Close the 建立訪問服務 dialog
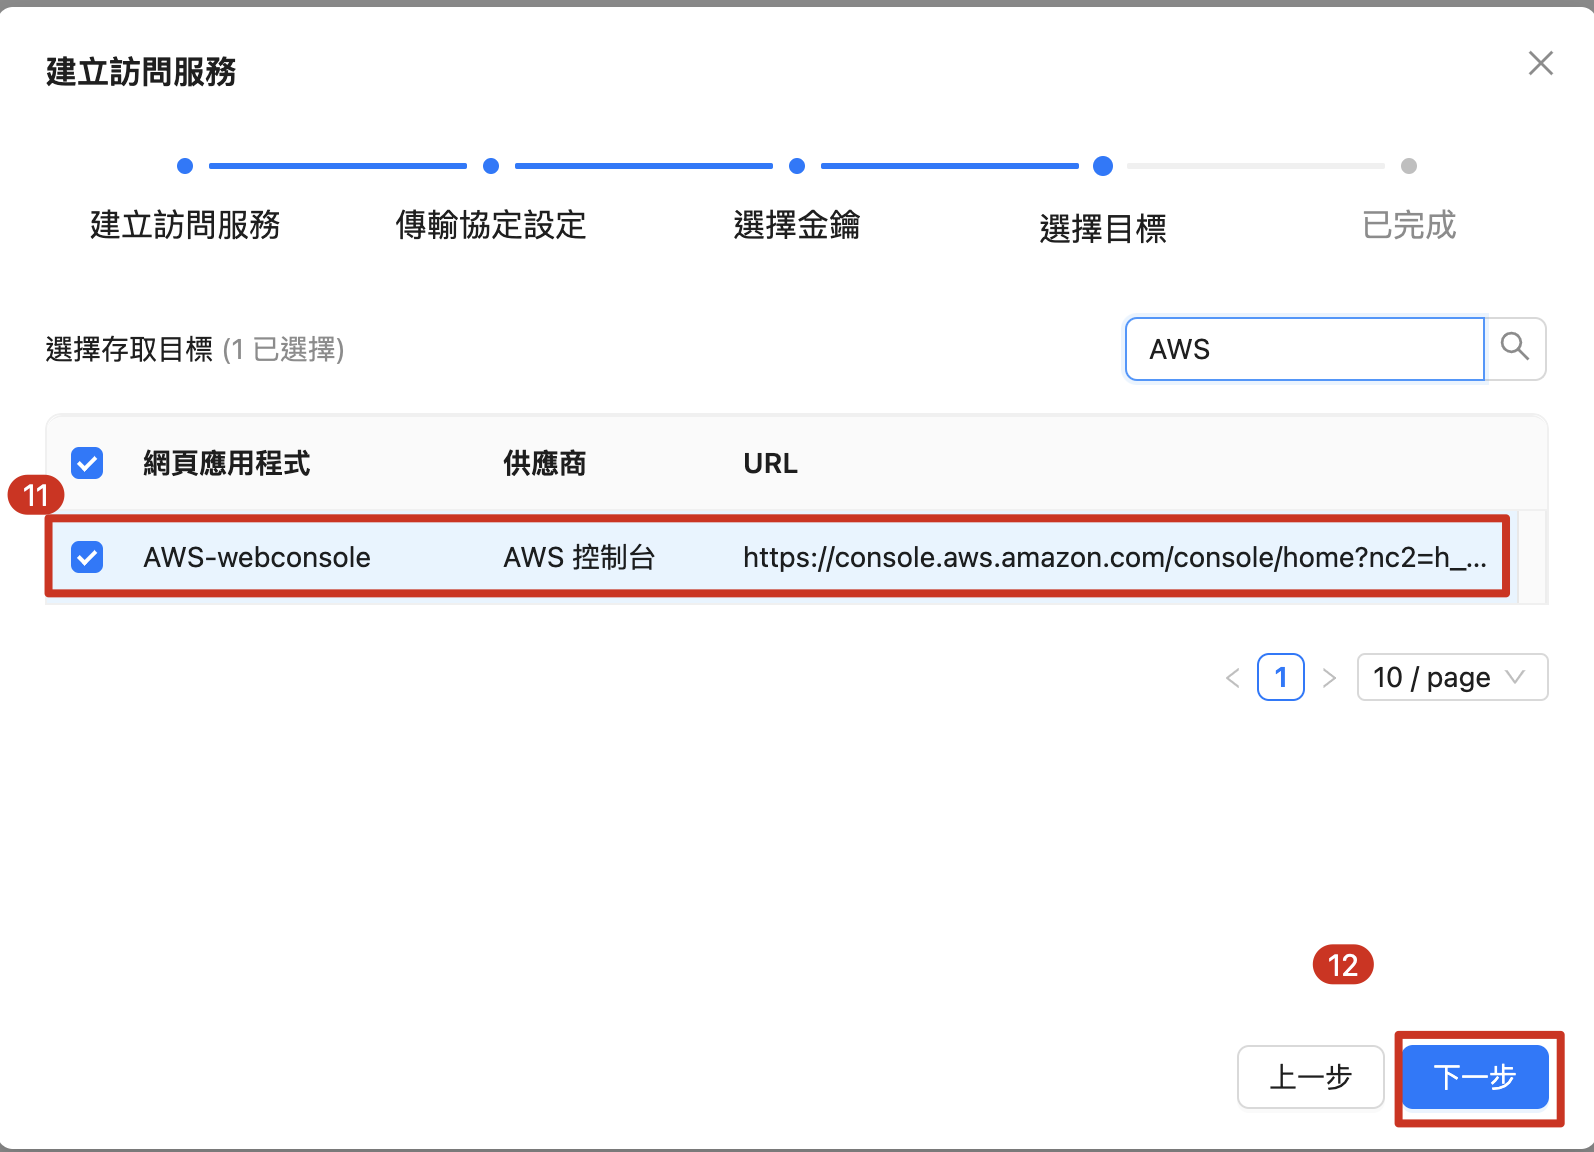The width and height of the screenshot is (1594, 1152). coord(1540,64)
